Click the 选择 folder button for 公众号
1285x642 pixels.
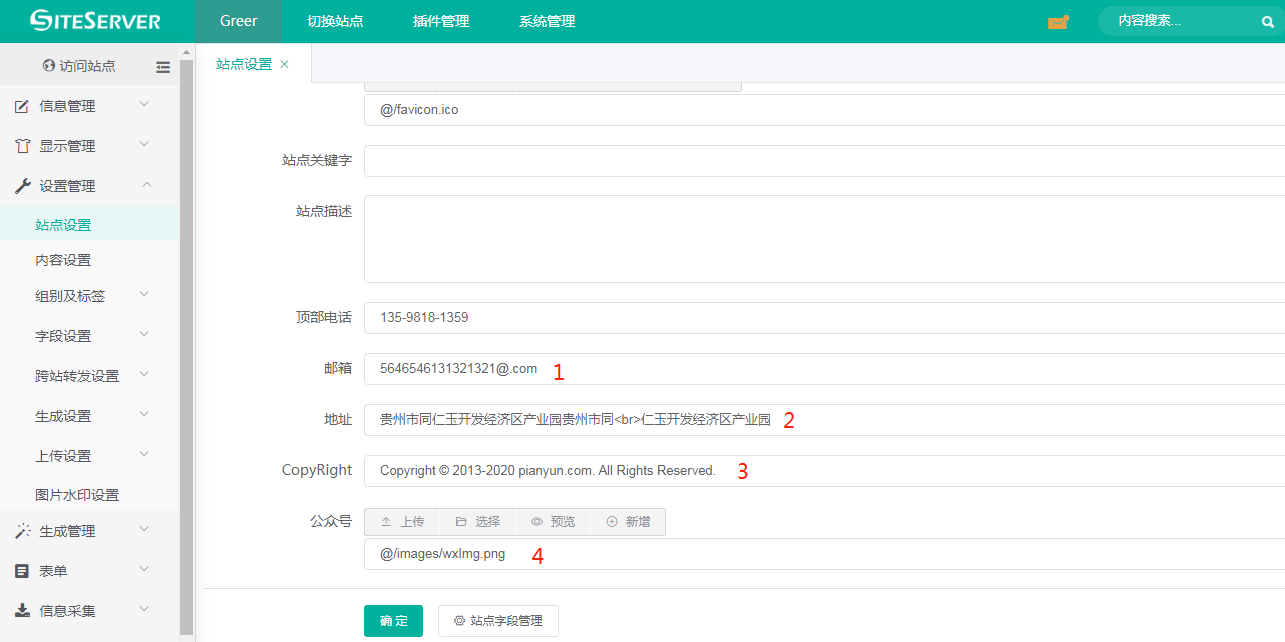click(x=477, y=522)
